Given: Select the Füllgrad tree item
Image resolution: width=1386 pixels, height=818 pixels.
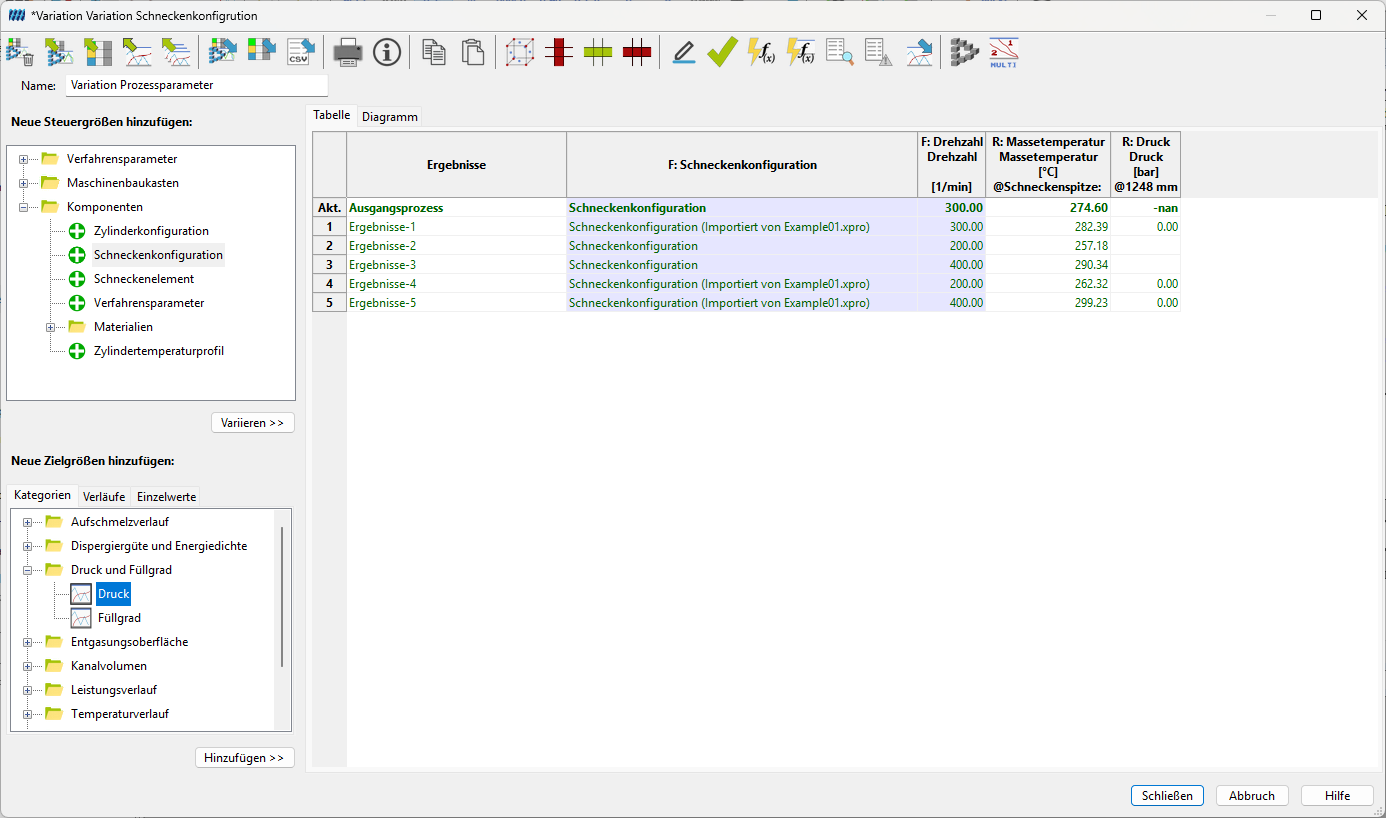Looking at the screenshot, I should point(119,618).
